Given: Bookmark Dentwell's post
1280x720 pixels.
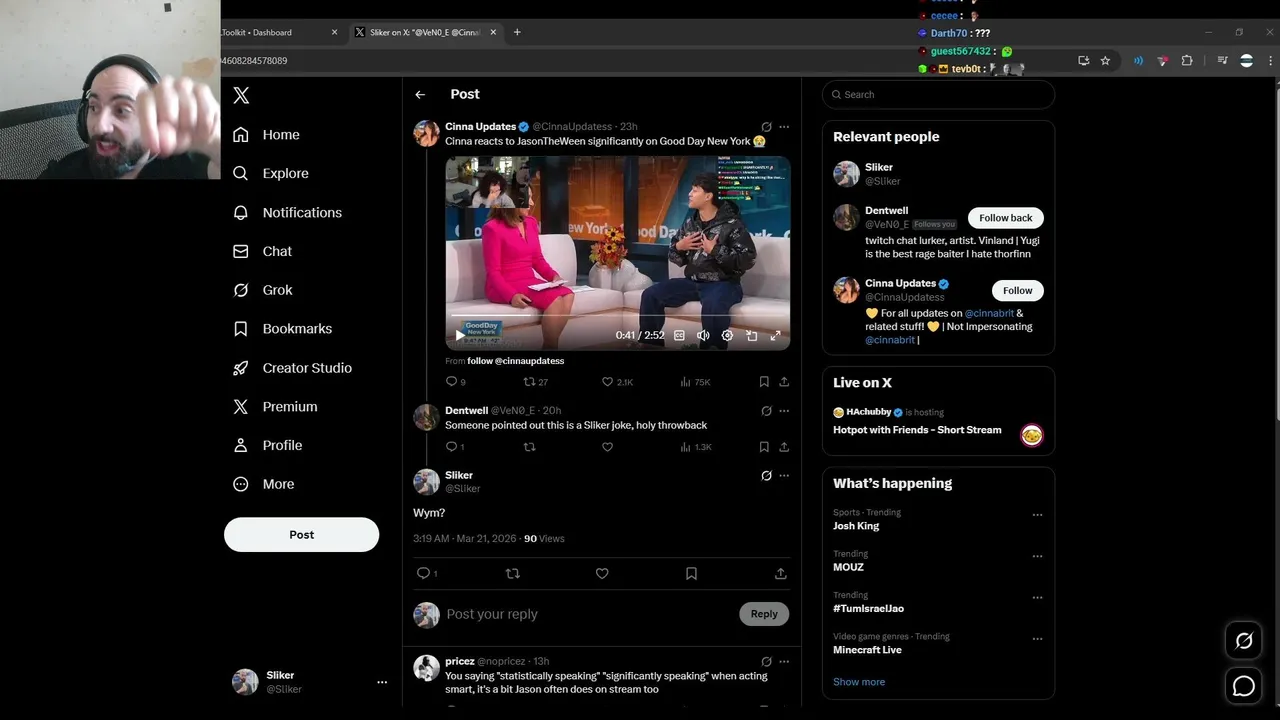Looking at the screenshot, I should click(x=764, y=447).
